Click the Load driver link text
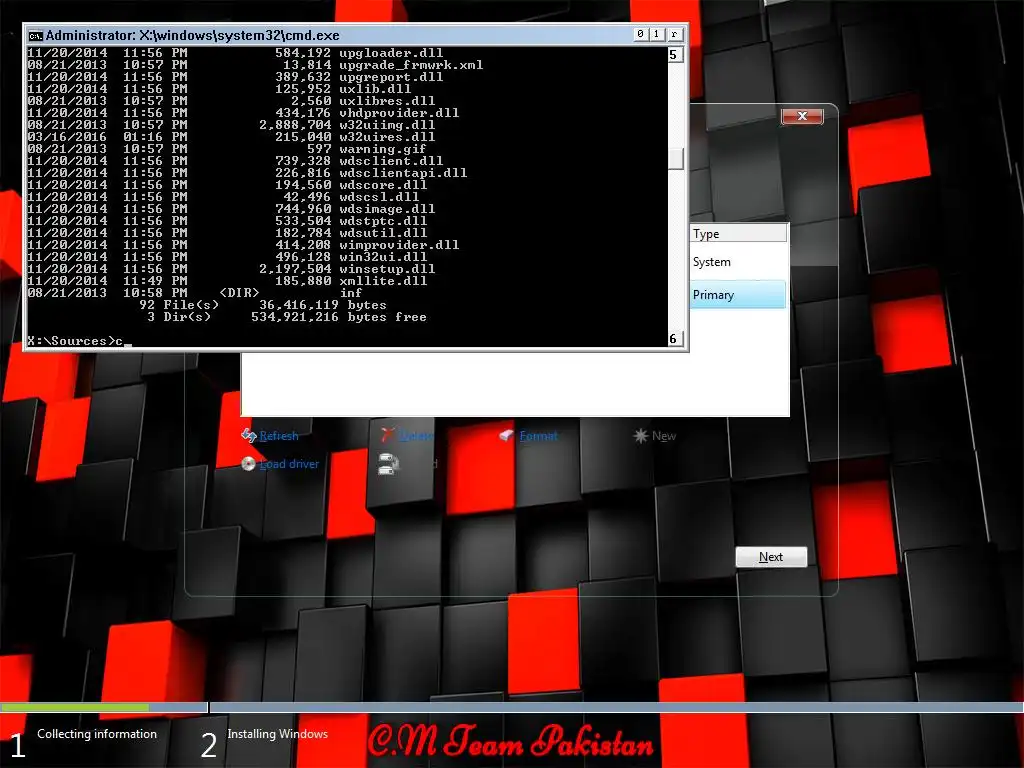The width and height of the screenshot is (1024, 768). (289, 464)
